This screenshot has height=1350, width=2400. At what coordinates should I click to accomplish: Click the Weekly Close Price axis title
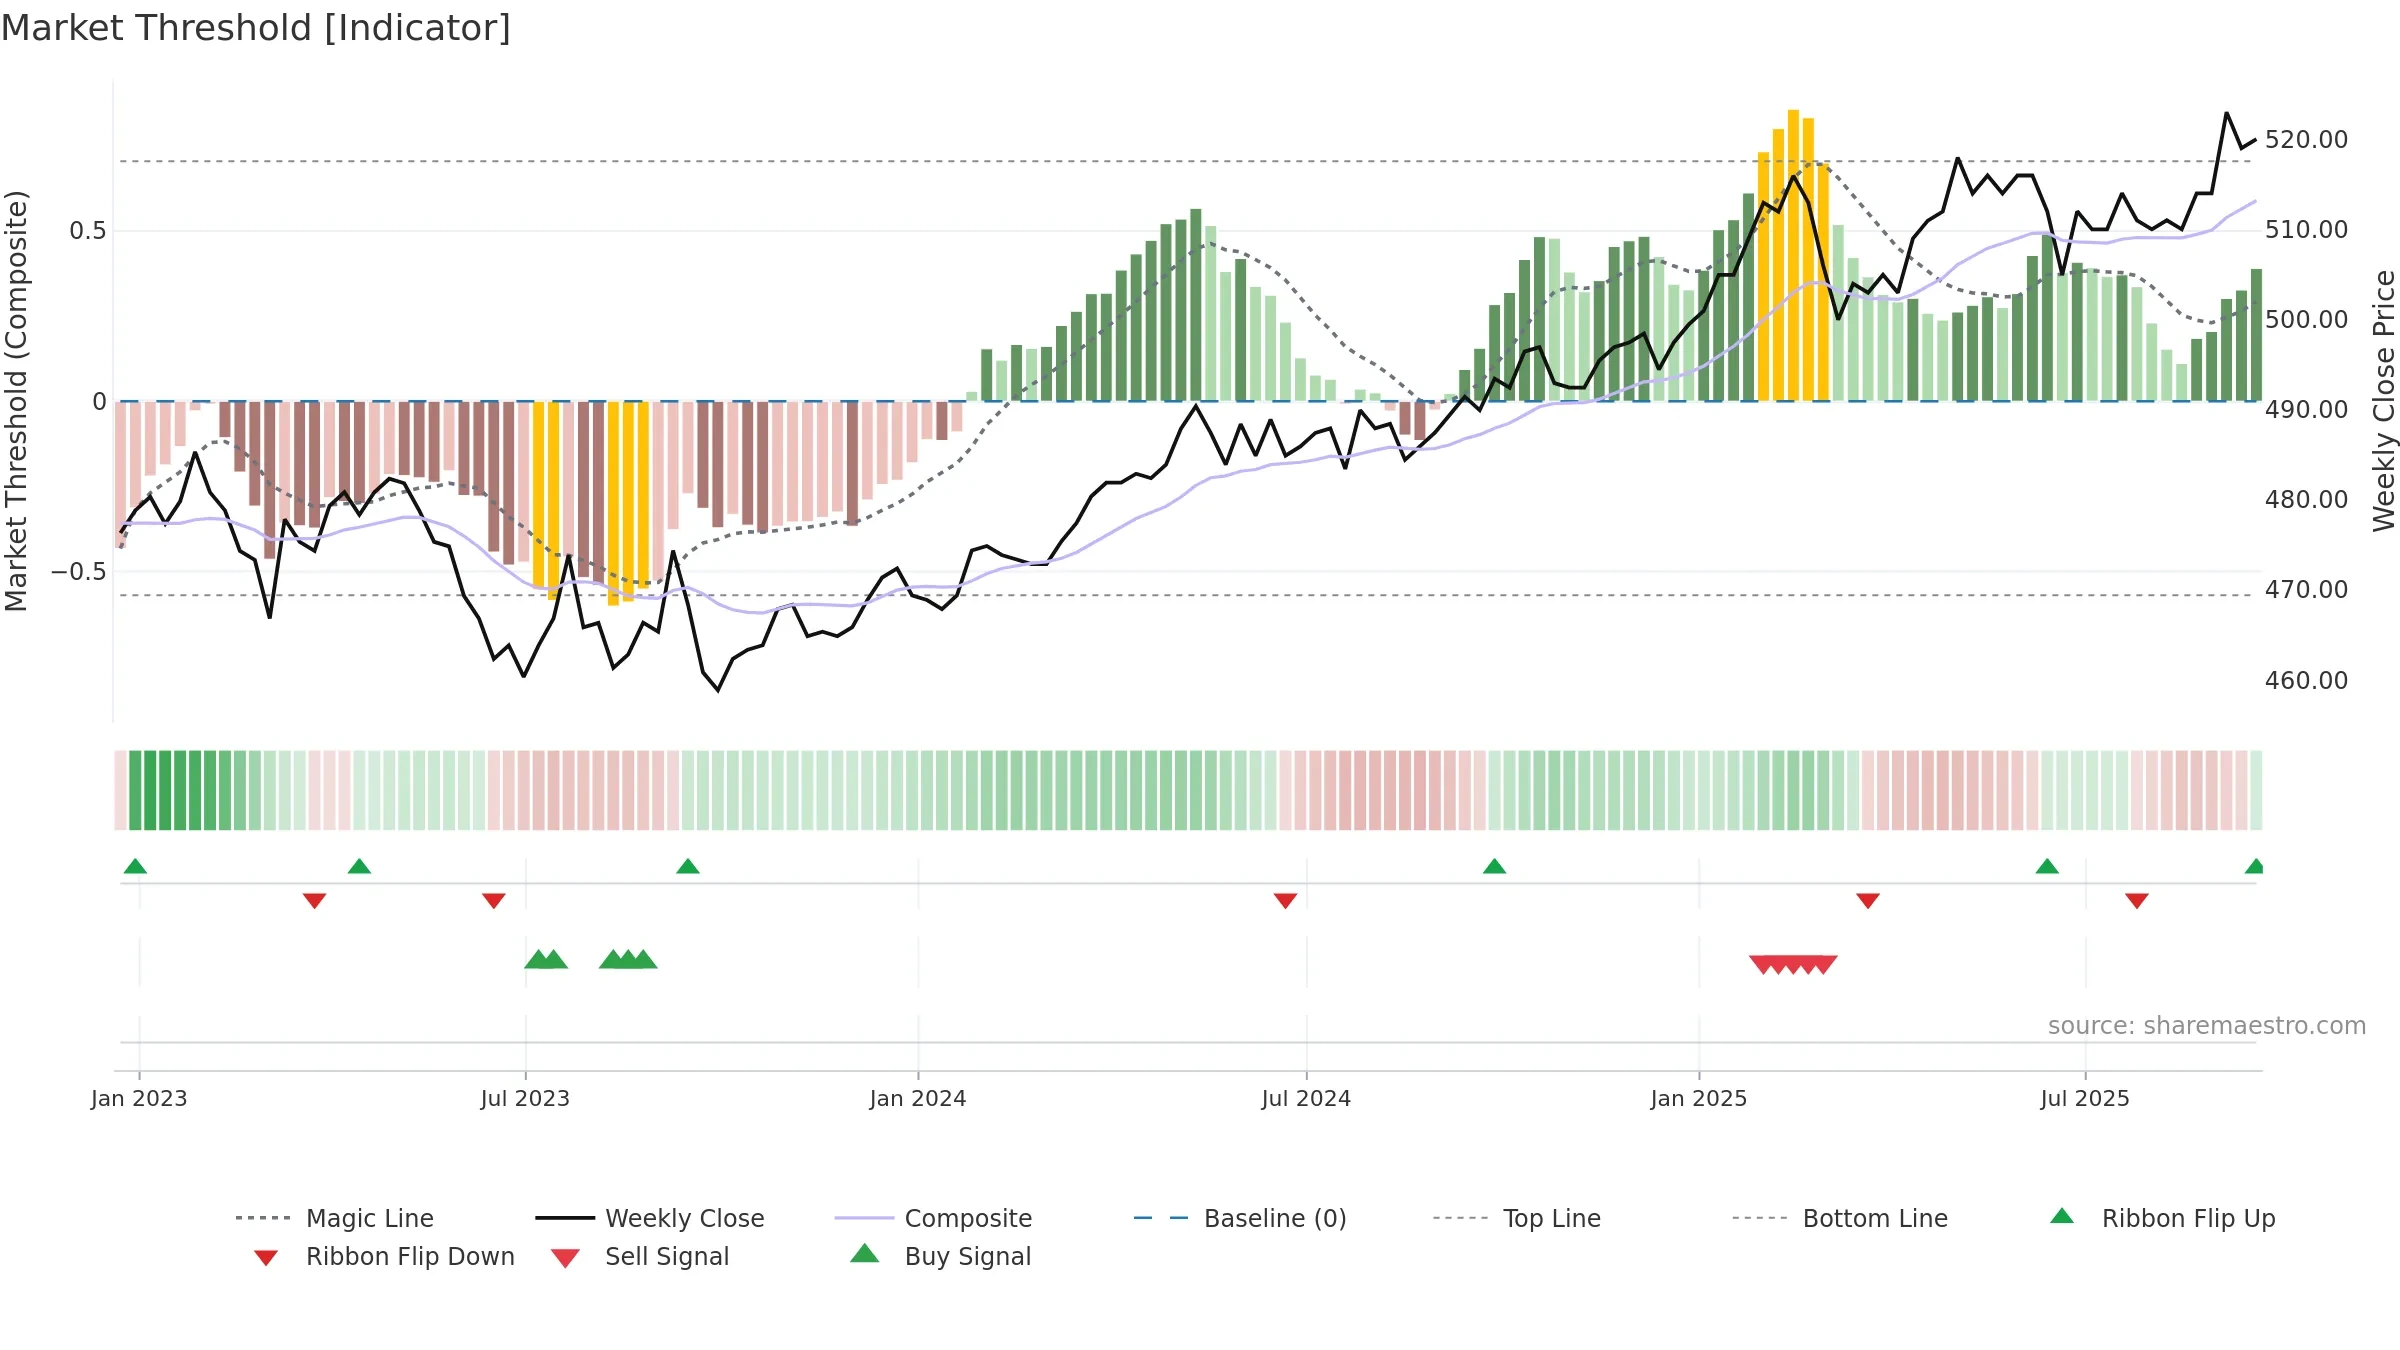click(2384, 400)
